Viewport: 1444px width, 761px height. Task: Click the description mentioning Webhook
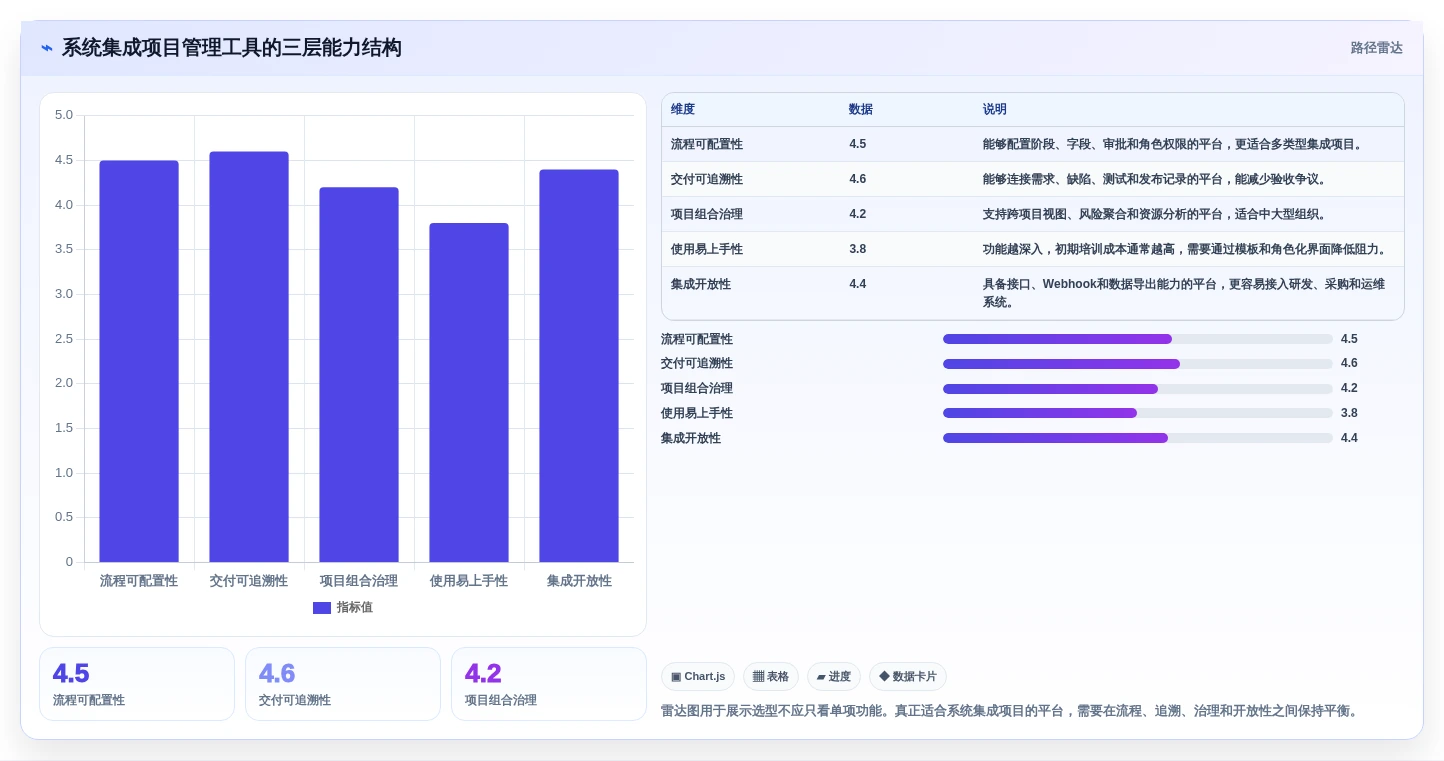1185,293
